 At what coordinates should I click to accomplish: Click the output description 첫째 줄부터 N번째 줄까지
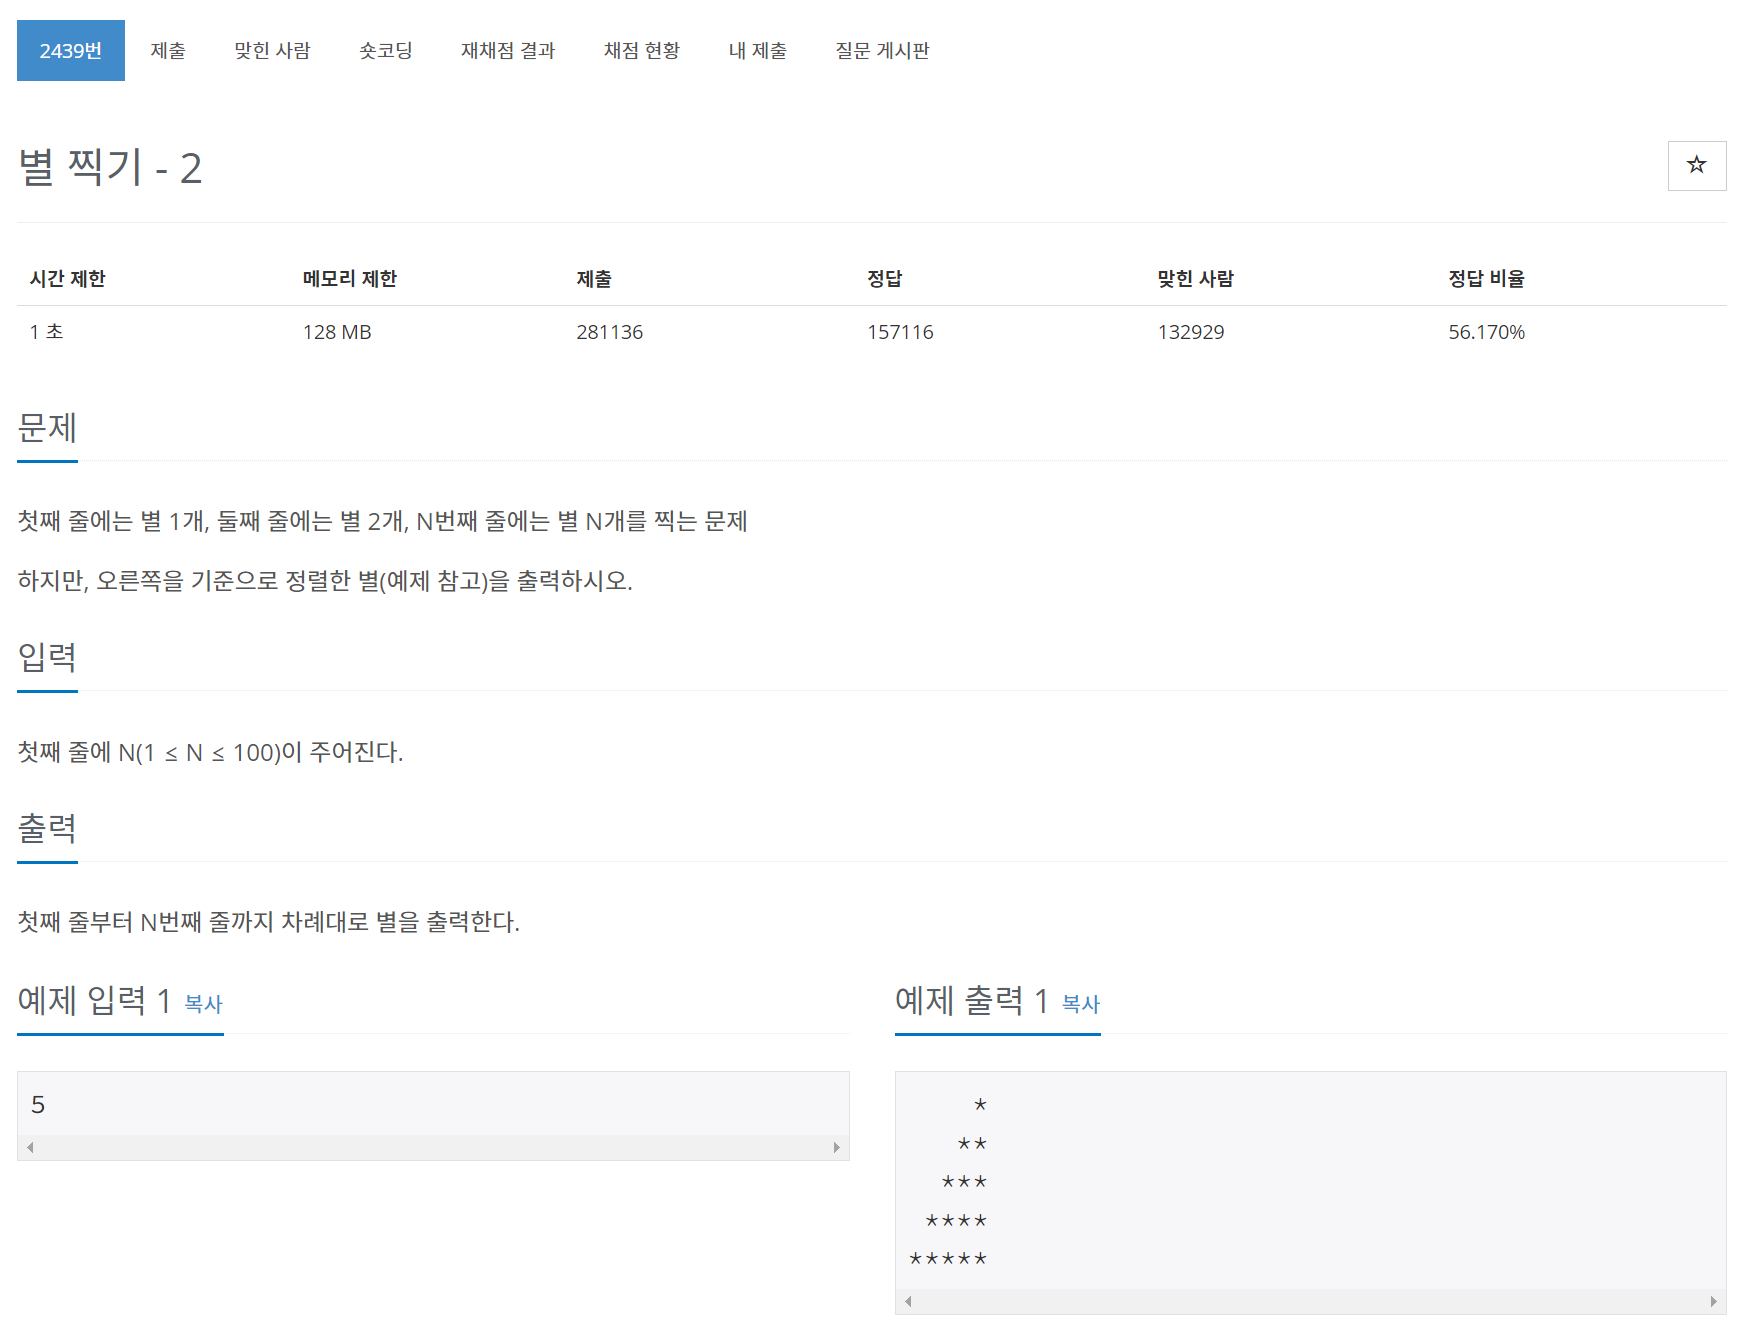(x=269, y=922)
